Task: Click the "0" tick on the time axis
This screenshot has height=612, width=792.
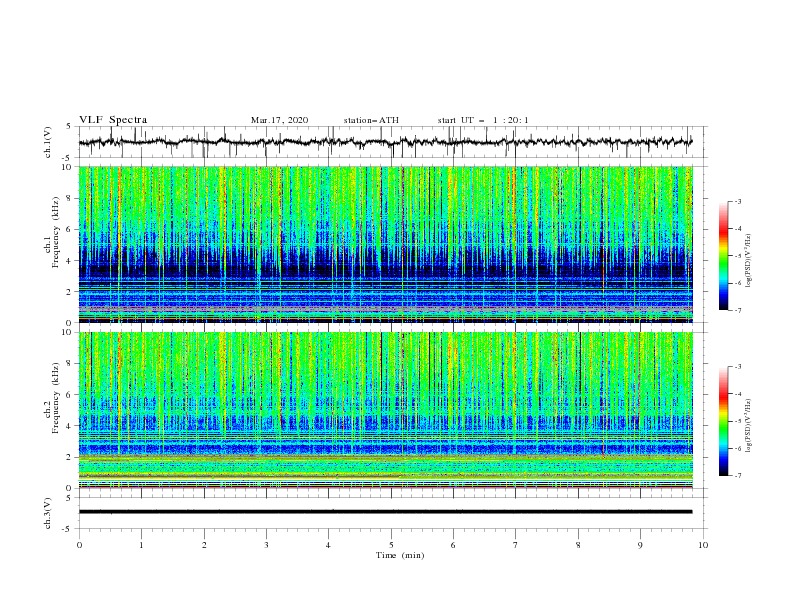Action: coord(79,545)
